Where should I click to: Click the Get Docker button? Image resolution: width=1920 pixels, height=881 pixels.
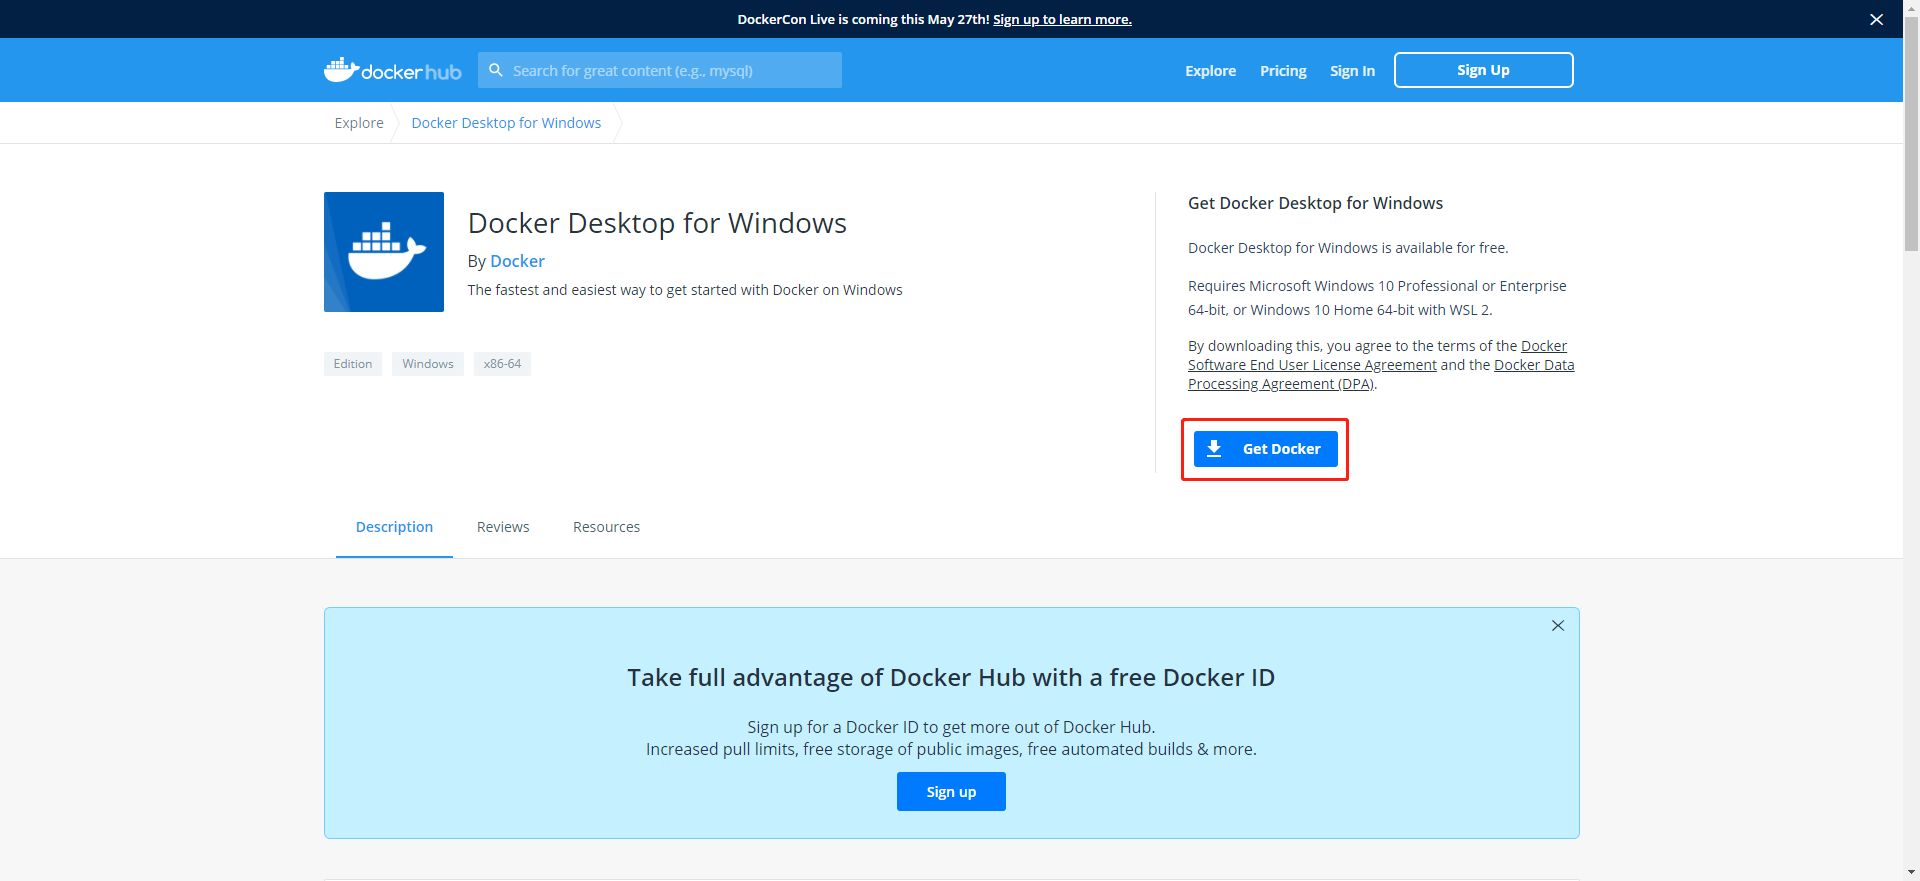pos(1265,449)
